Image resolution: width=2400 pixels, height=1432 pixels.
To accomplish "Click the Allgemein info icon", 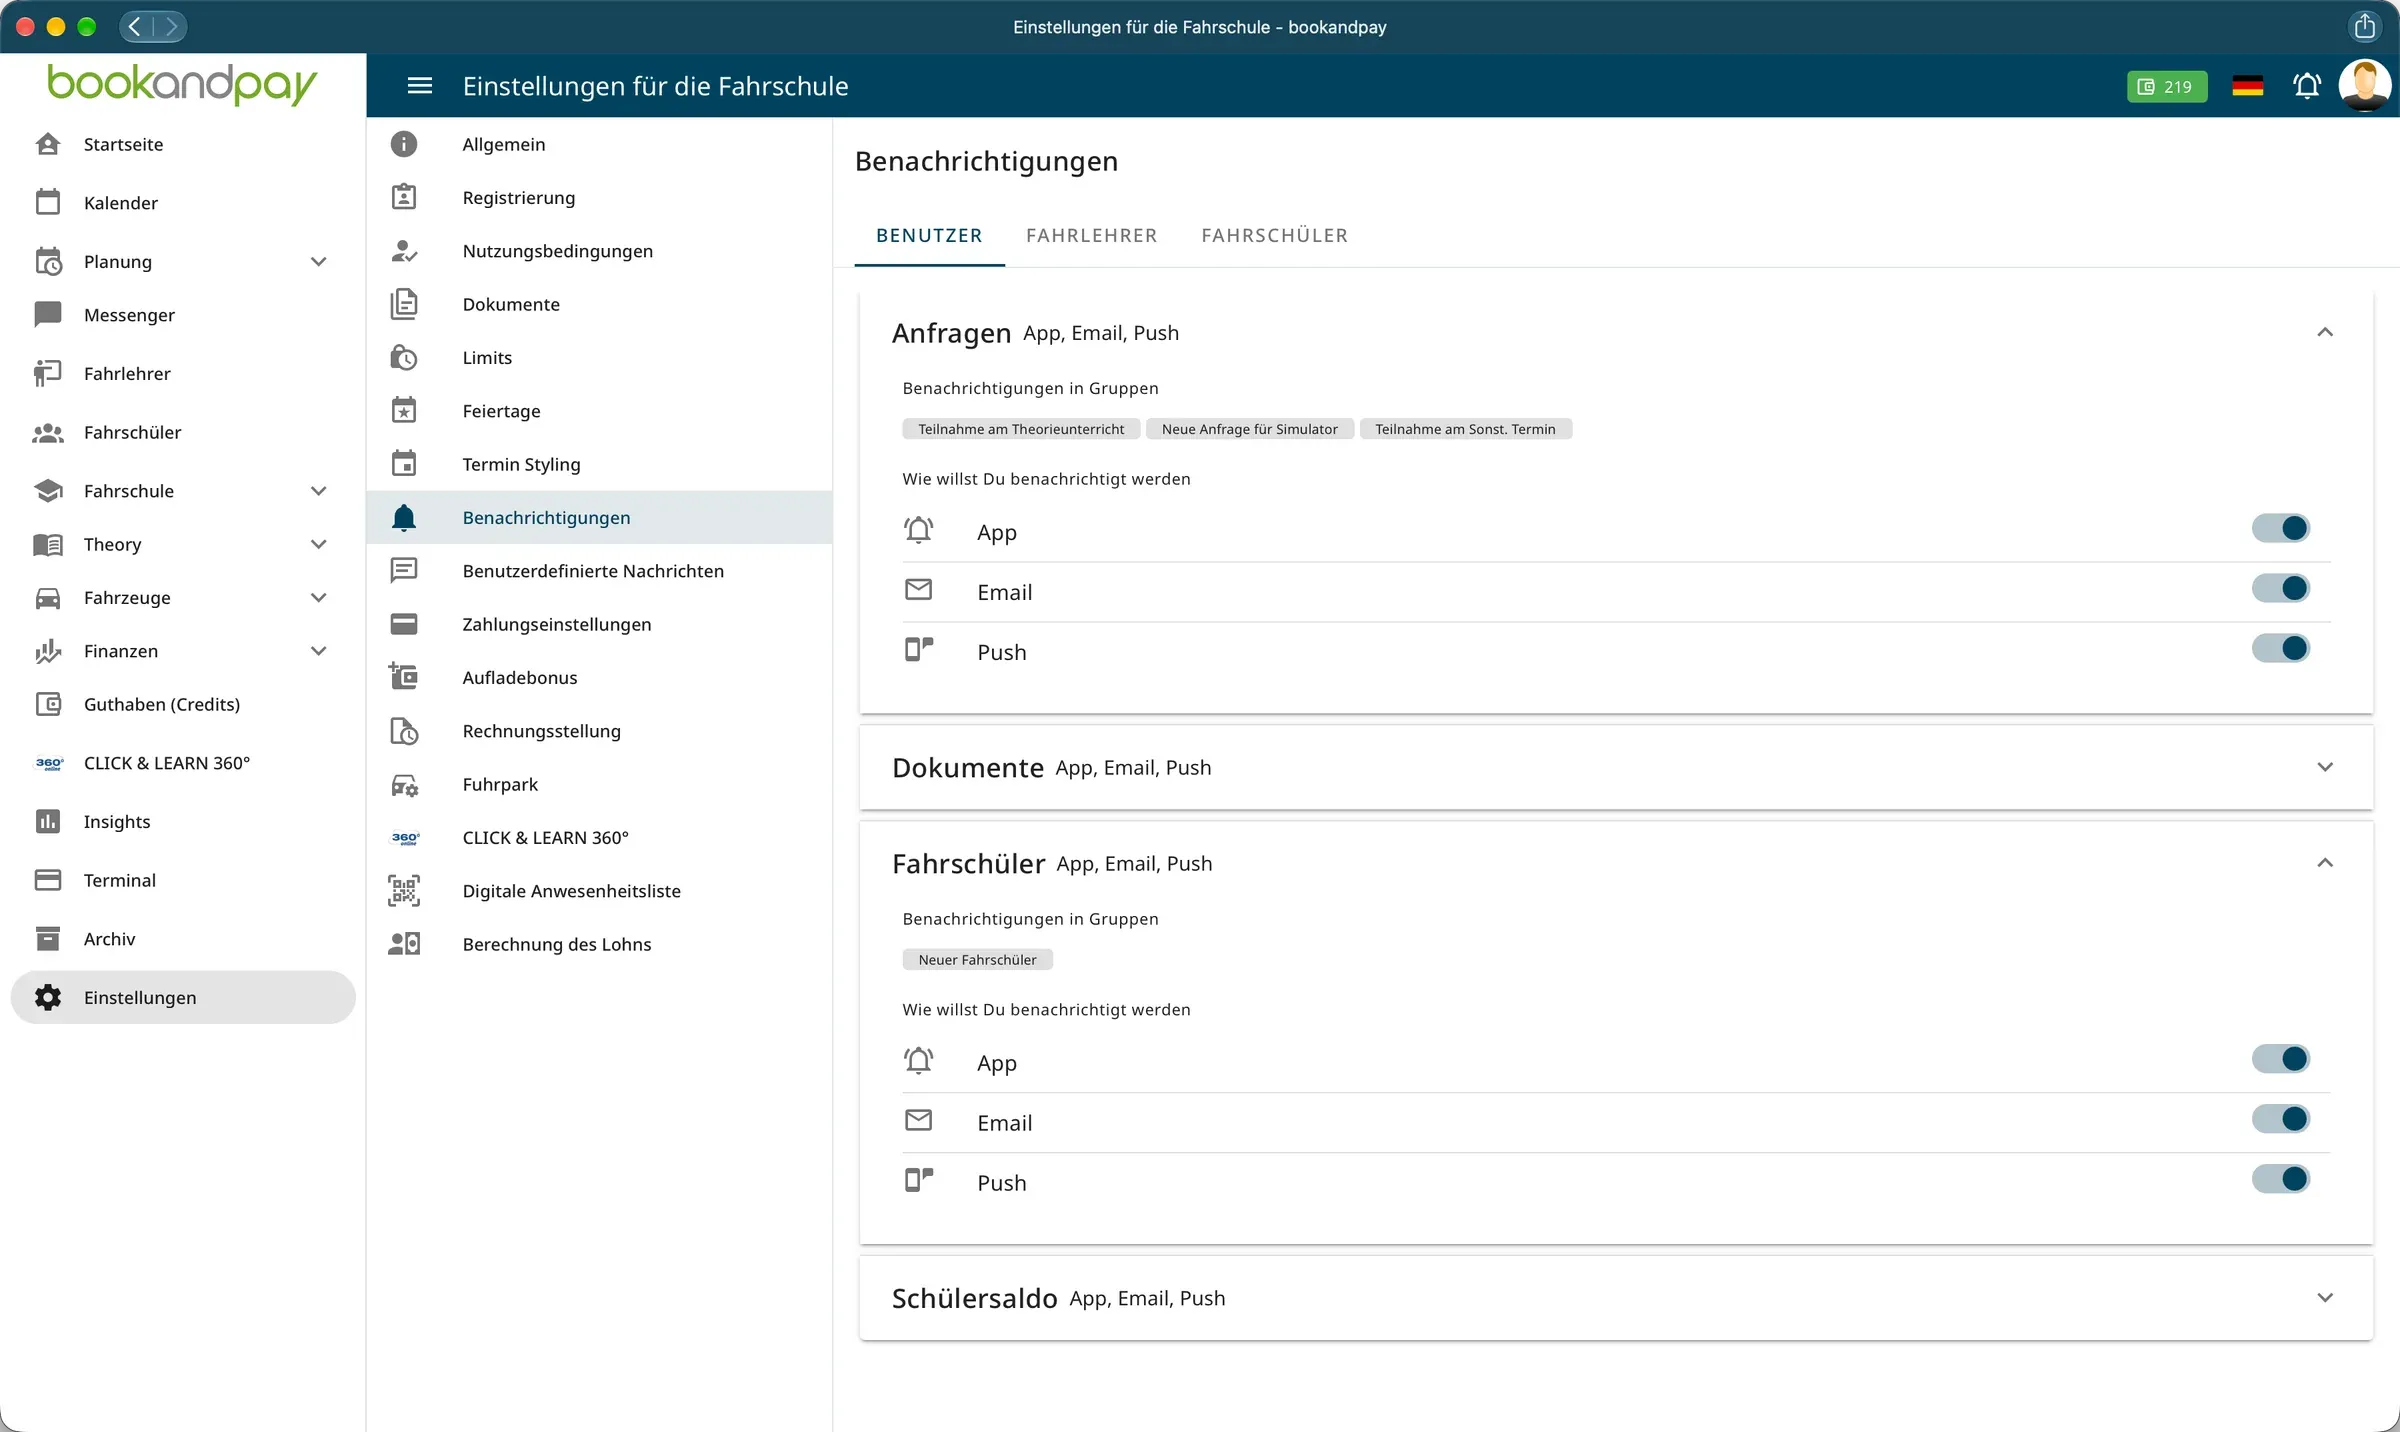I will click(404, 144).
